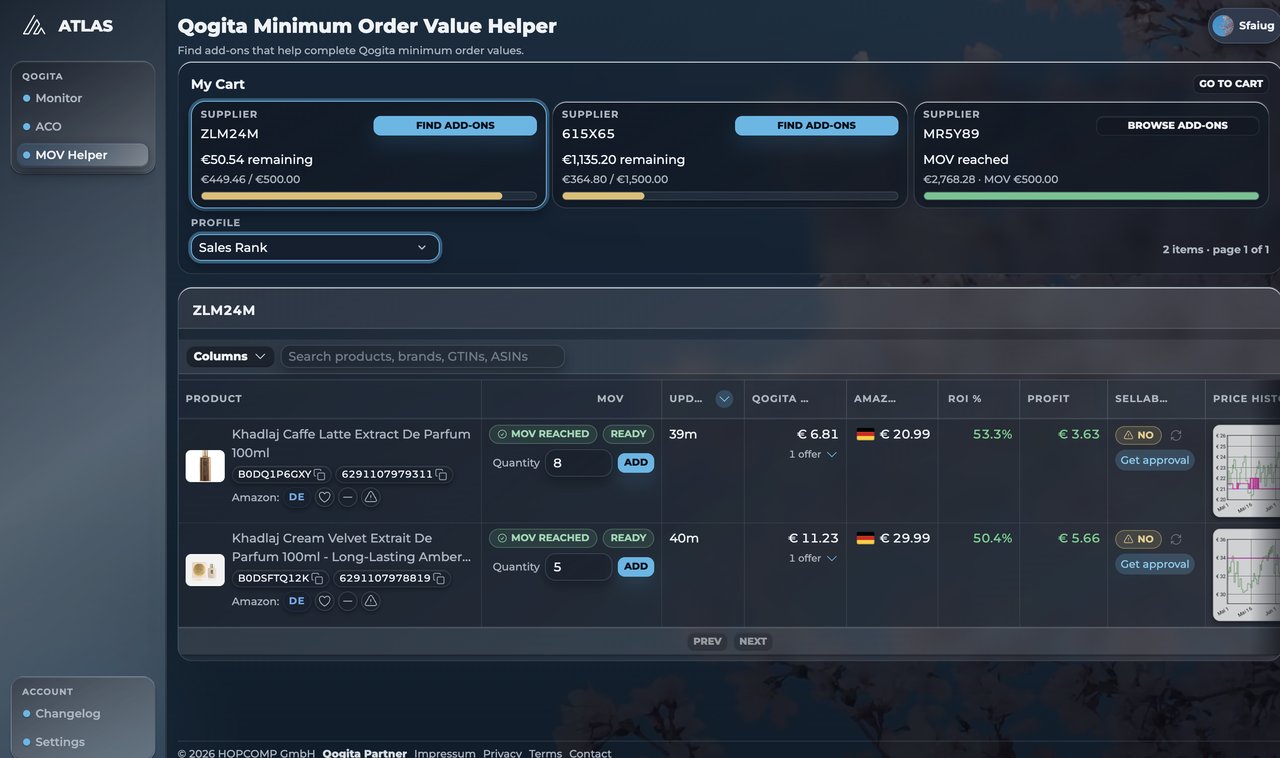Open the Cream Velvet price history chart
This screenshot has width=1280, height=758.
1246,575
